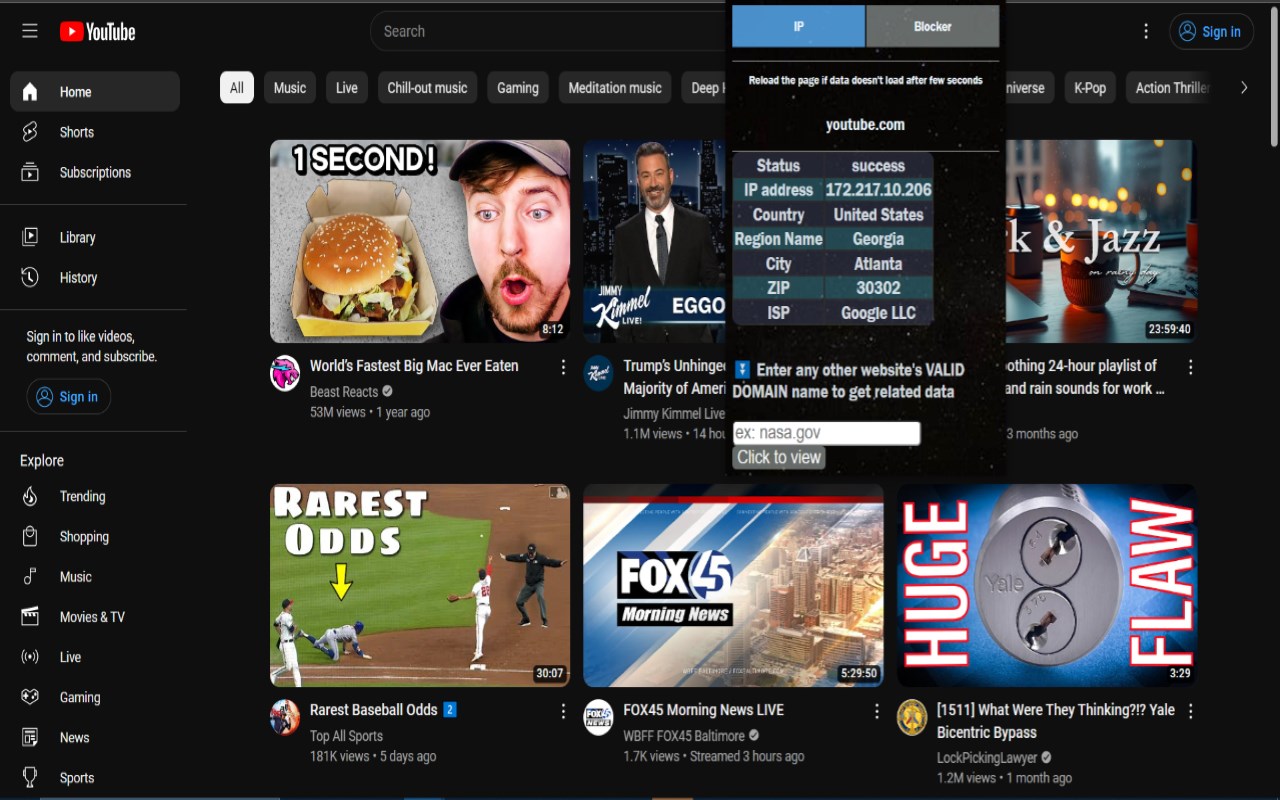Select the Live filter chip
Image resolution: width=1280 pixels, height=800 pixels.
(347, 88)
